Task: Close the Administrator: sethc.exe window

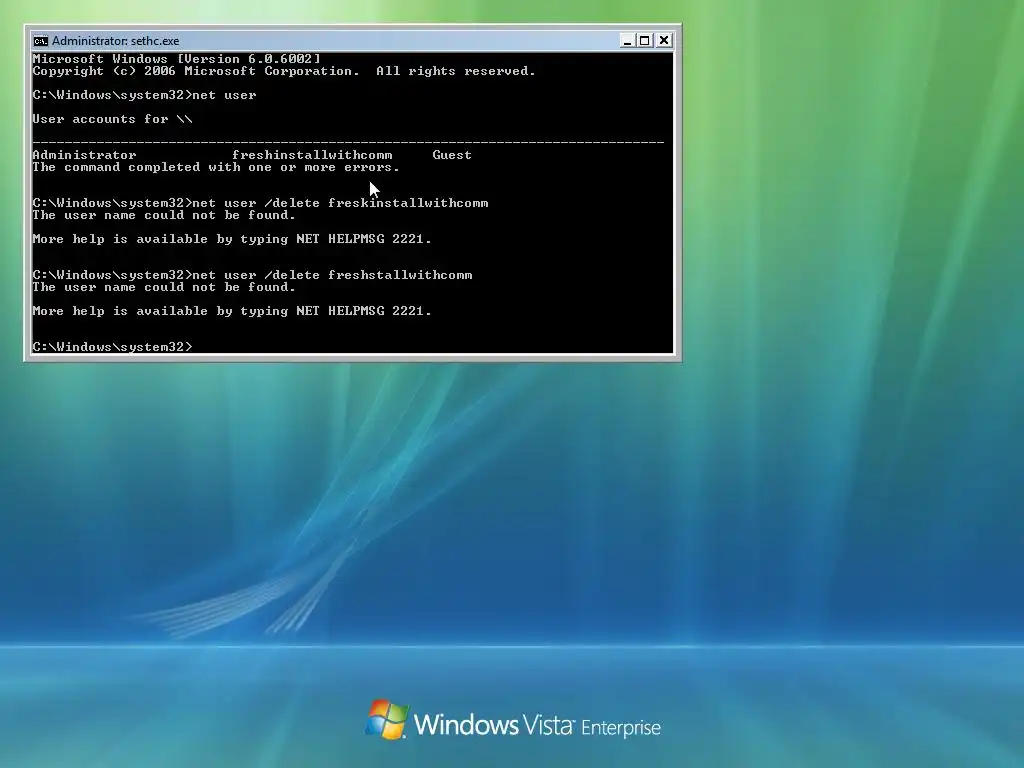Action: click(664, 40)
